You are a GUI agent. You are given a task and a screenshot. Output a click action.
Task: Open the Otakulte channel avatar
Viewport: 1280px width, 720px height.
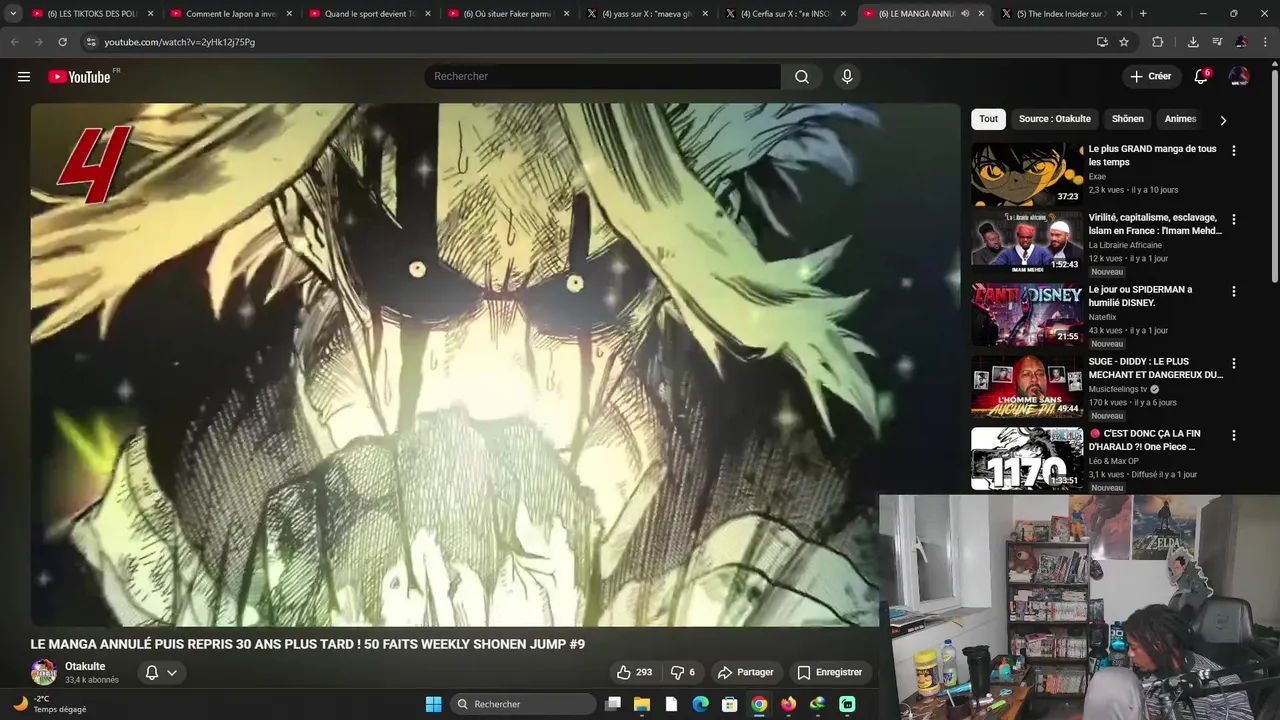click(43, 672)
